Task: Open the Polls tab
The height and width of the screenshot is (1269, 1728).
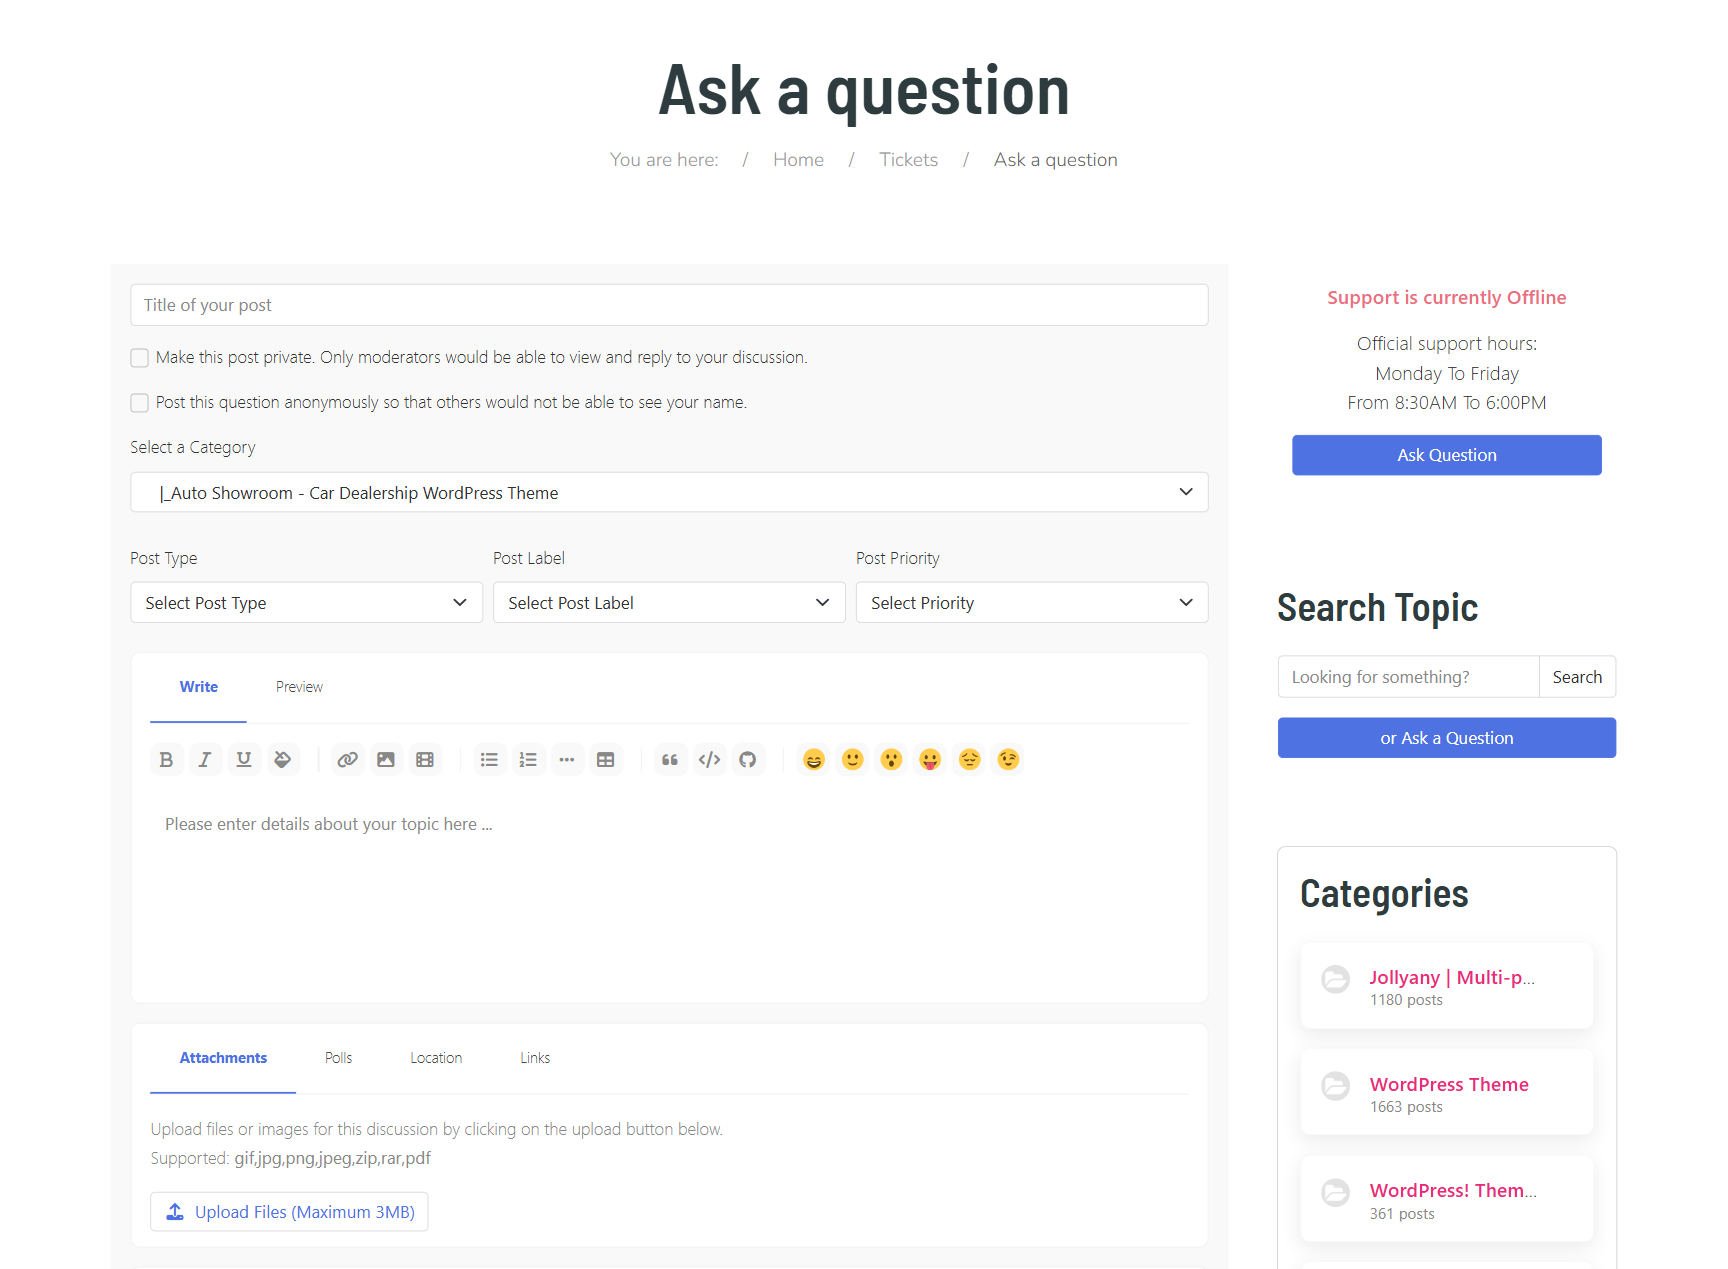Action: [338, 1058]
